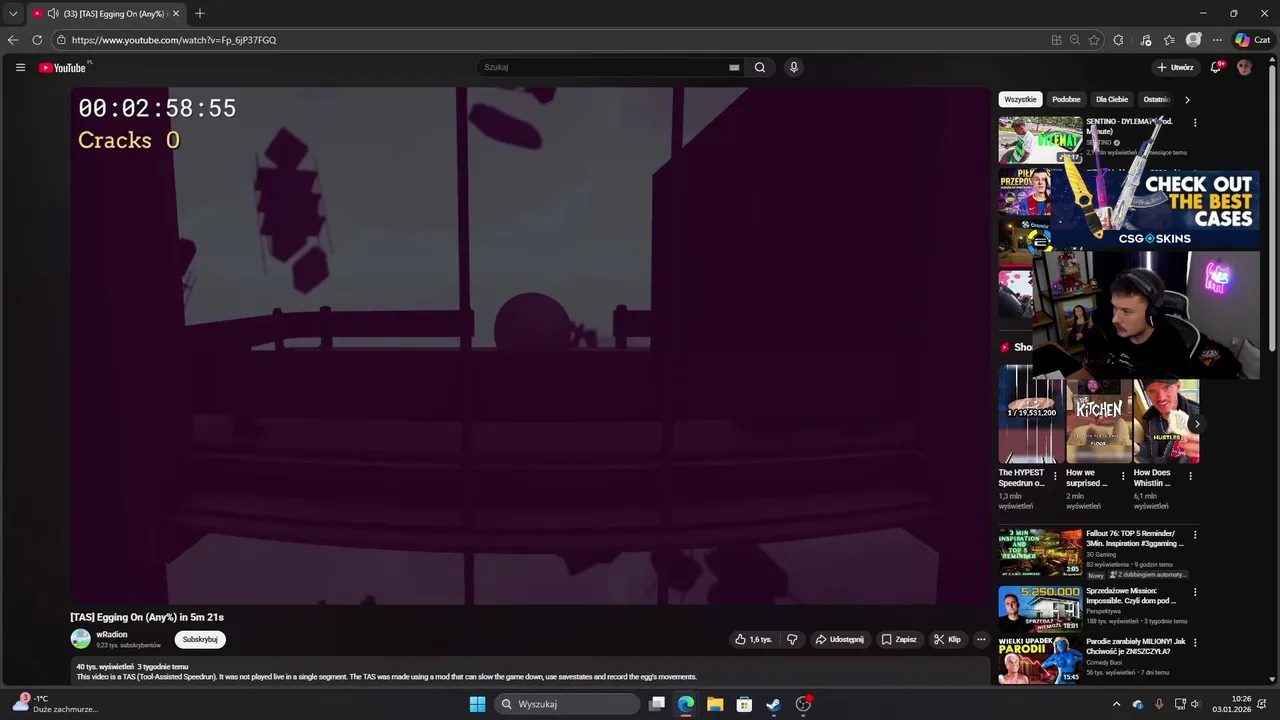Open the on-screen keyboard icon in search box
The height and width of the screenshot is (720, 1280).
click(x=734, y=68)
